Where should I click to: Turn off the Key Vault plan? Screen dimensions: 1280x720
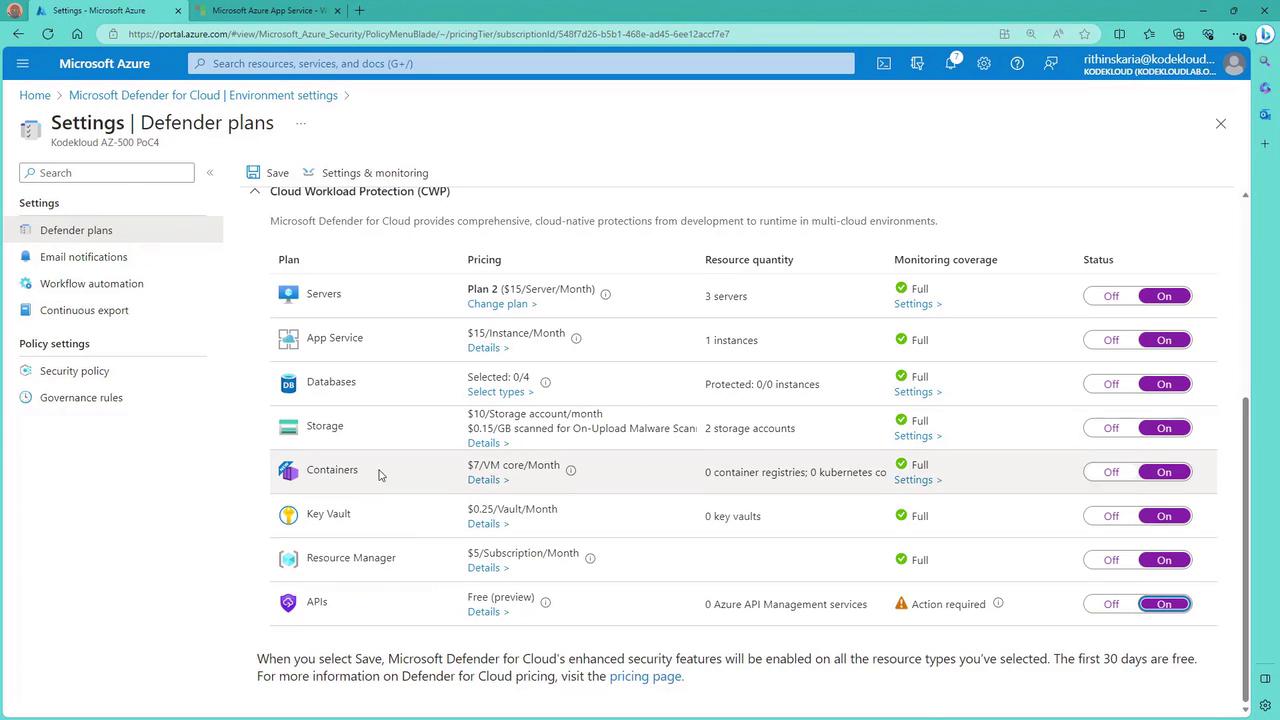coord(1111,516)
